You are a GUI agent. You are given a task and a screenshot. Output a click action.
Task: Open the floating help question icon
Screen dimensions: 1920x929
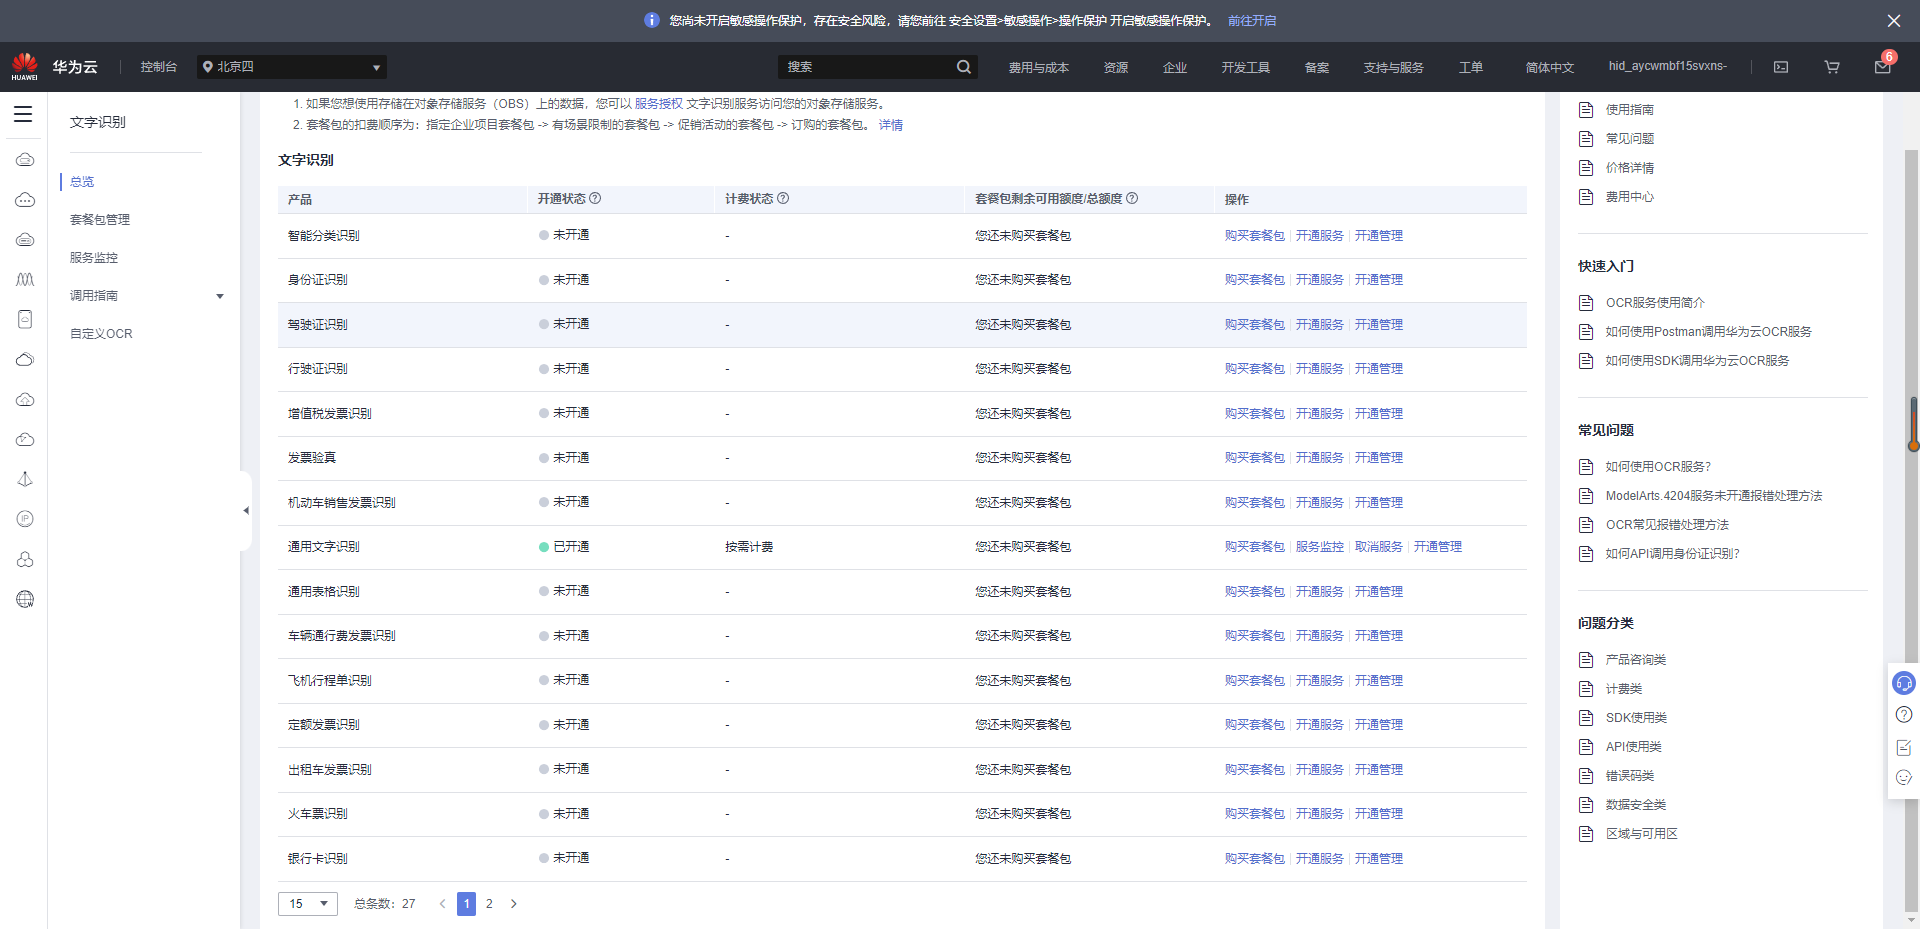coord(1904,714)
